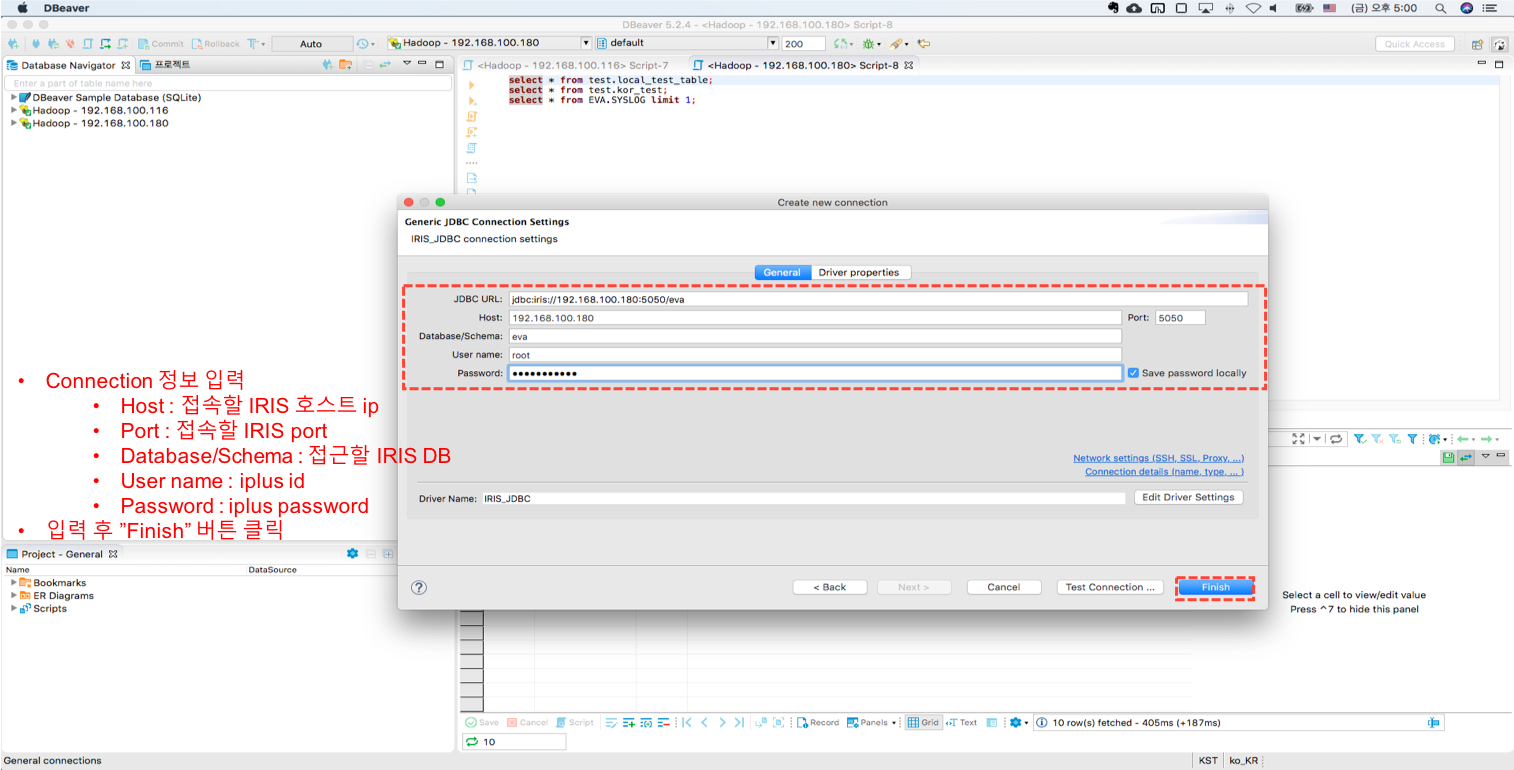The width and height of the screenshot is (1514, 770).
Task: Expand the ER Diagrams folder
Action: click(x=14, y=595)
